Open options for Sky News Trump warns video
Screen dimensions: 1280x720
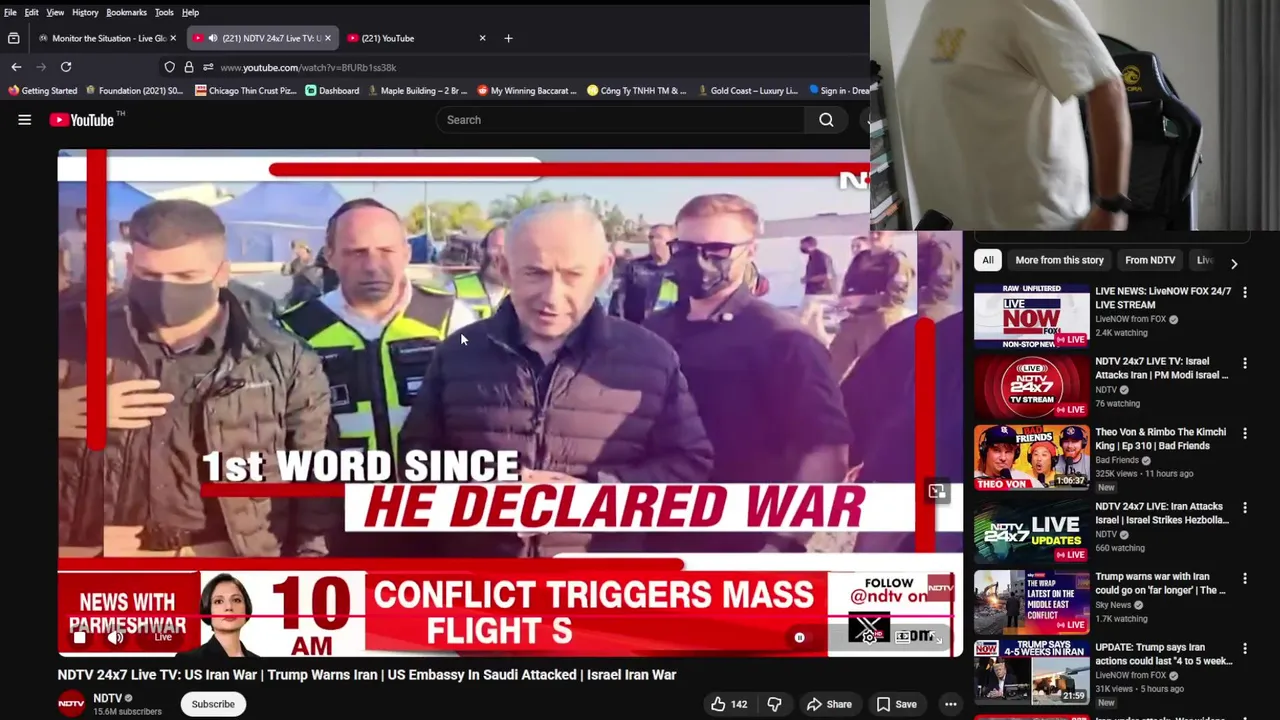1245,578
